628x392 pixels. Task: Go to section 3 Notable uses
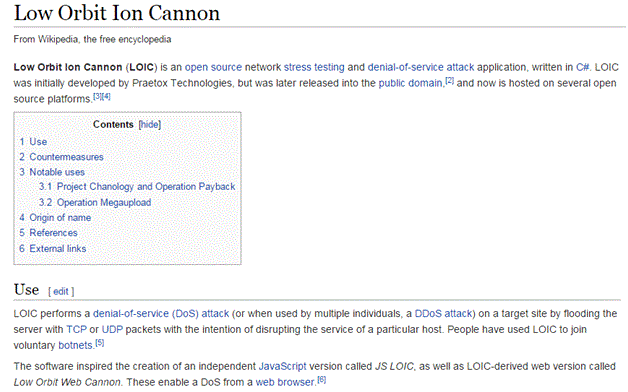tap(52, 172)
